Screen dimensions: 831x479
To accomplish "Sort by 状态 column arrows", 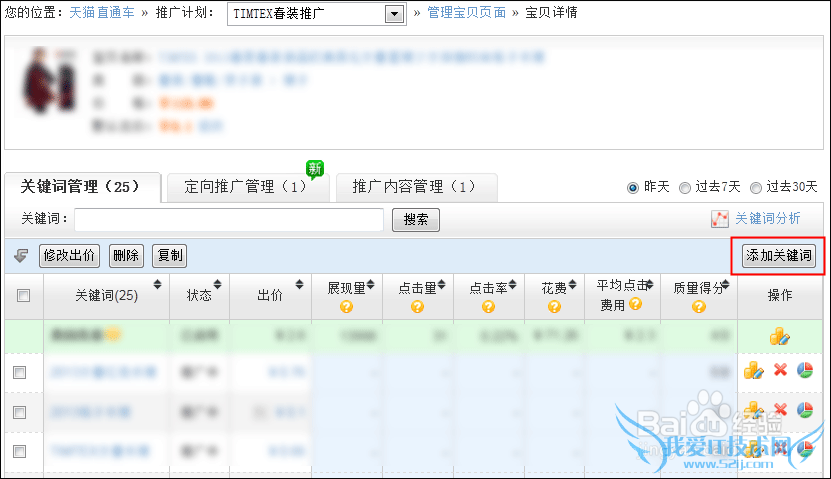I will (217, 285).
